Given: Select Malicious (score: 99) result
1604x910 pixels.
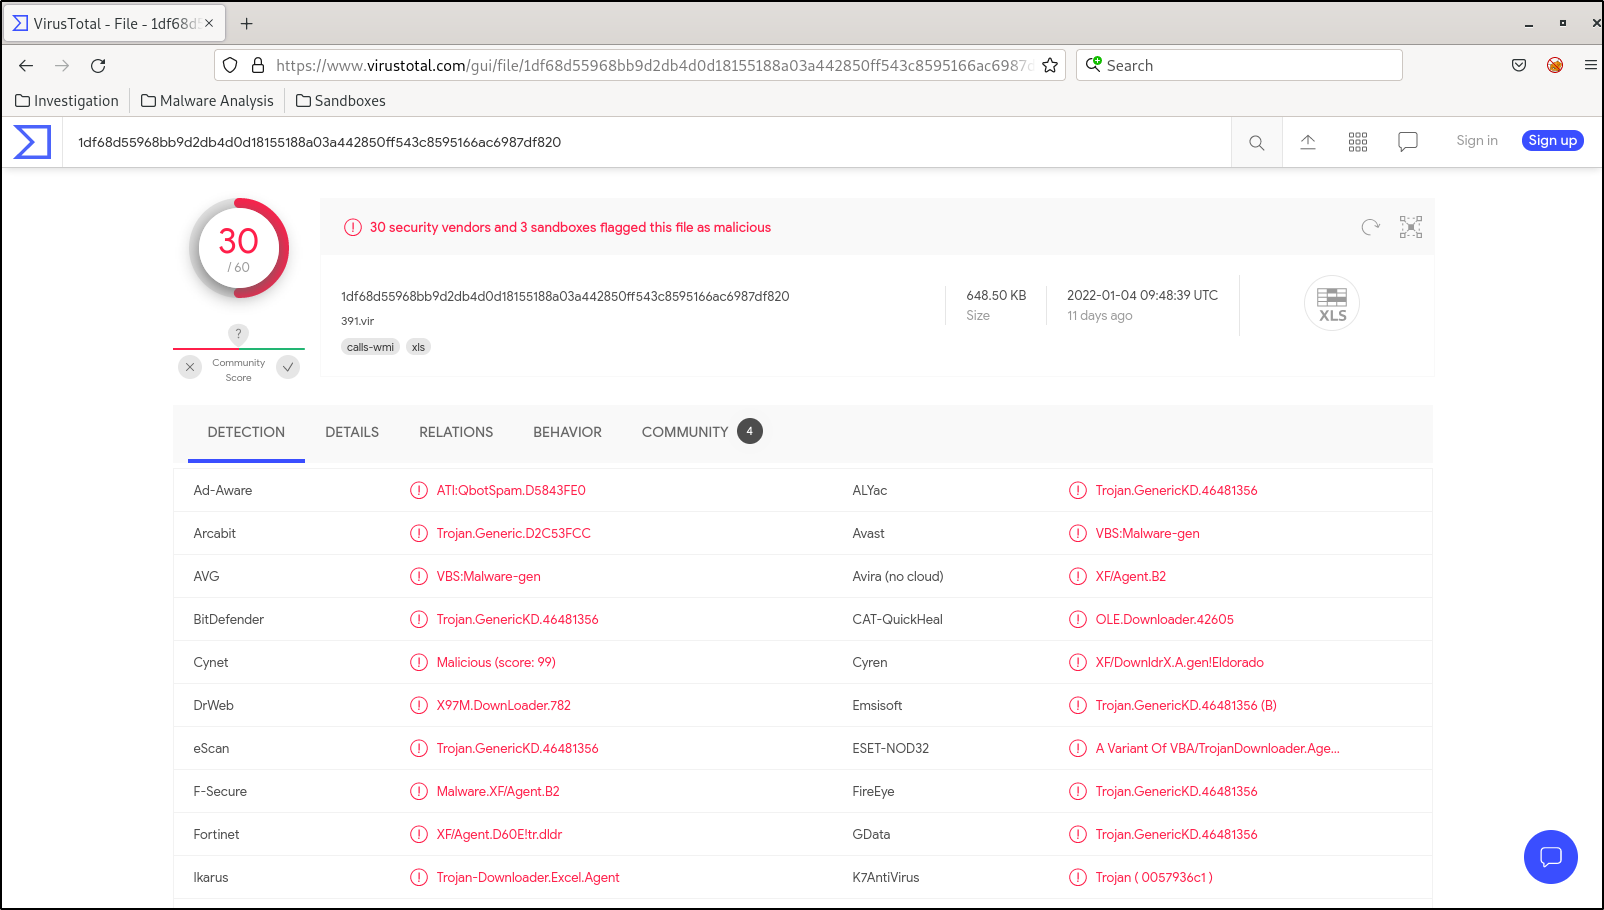Looking at the screenshot, I should click(496, 662).
